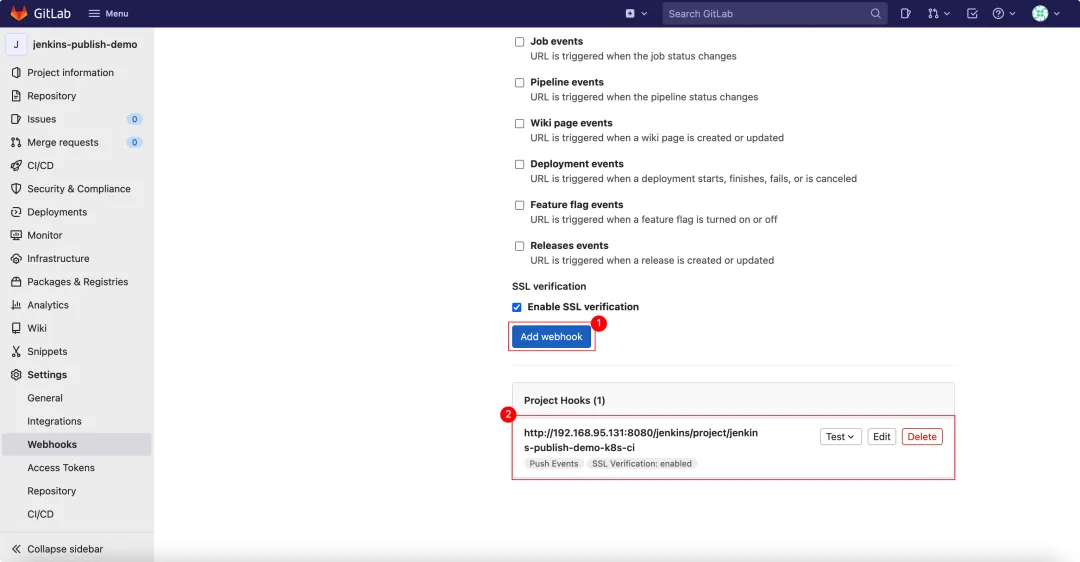Check the Deployment events checkbox
This screenshot has height=562, width=1080.
pyautogui.click(x=519, y=164)
